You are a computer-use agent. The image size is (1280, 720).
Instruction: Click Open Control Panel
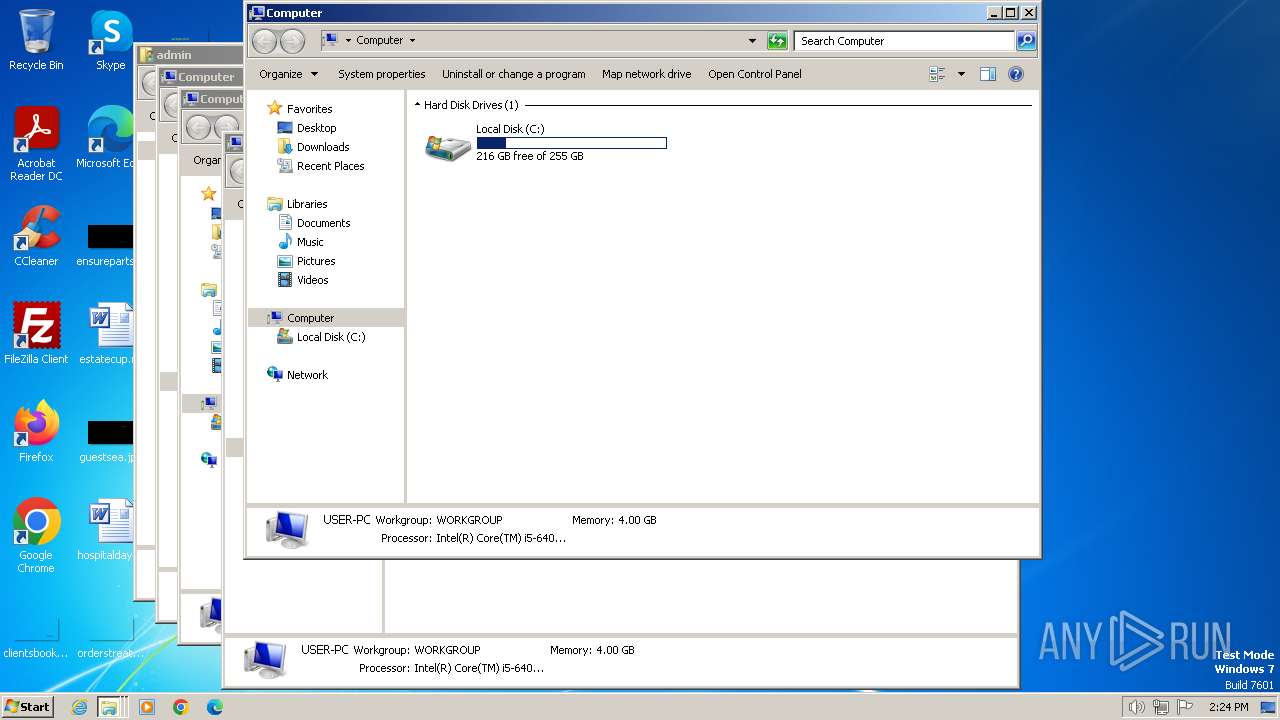tap(755, 74)
